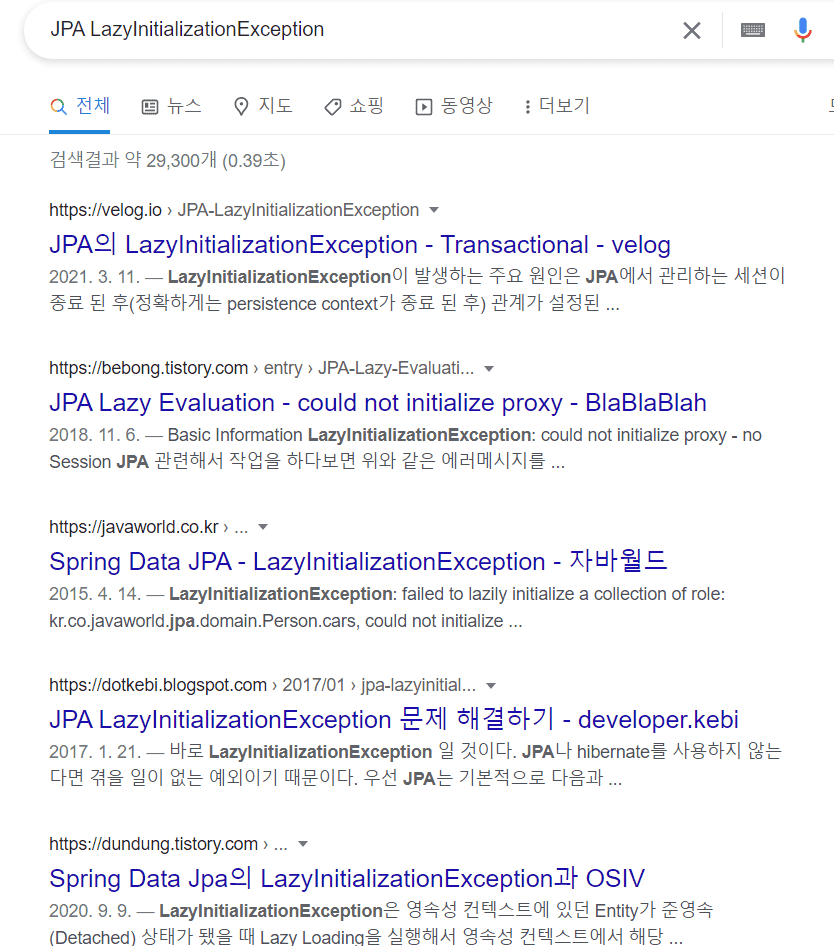The width and height of the screenshot is (834, 946).
Task: Expand the dotkebi.blogspot.com result options arrow
Action: [x=491, y=685]
